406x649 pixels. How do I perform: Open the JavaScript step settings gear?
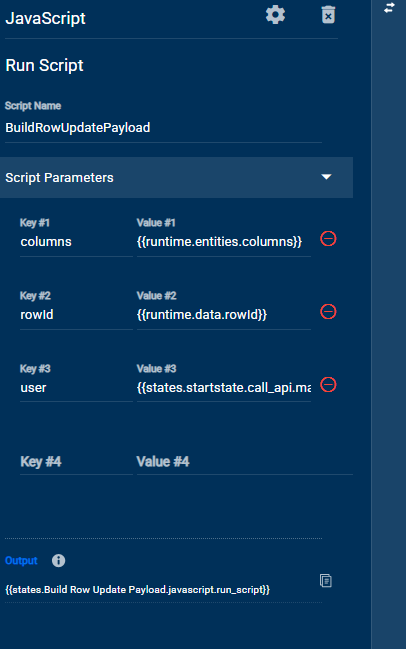pyautogui.click(x=275, y=15)
